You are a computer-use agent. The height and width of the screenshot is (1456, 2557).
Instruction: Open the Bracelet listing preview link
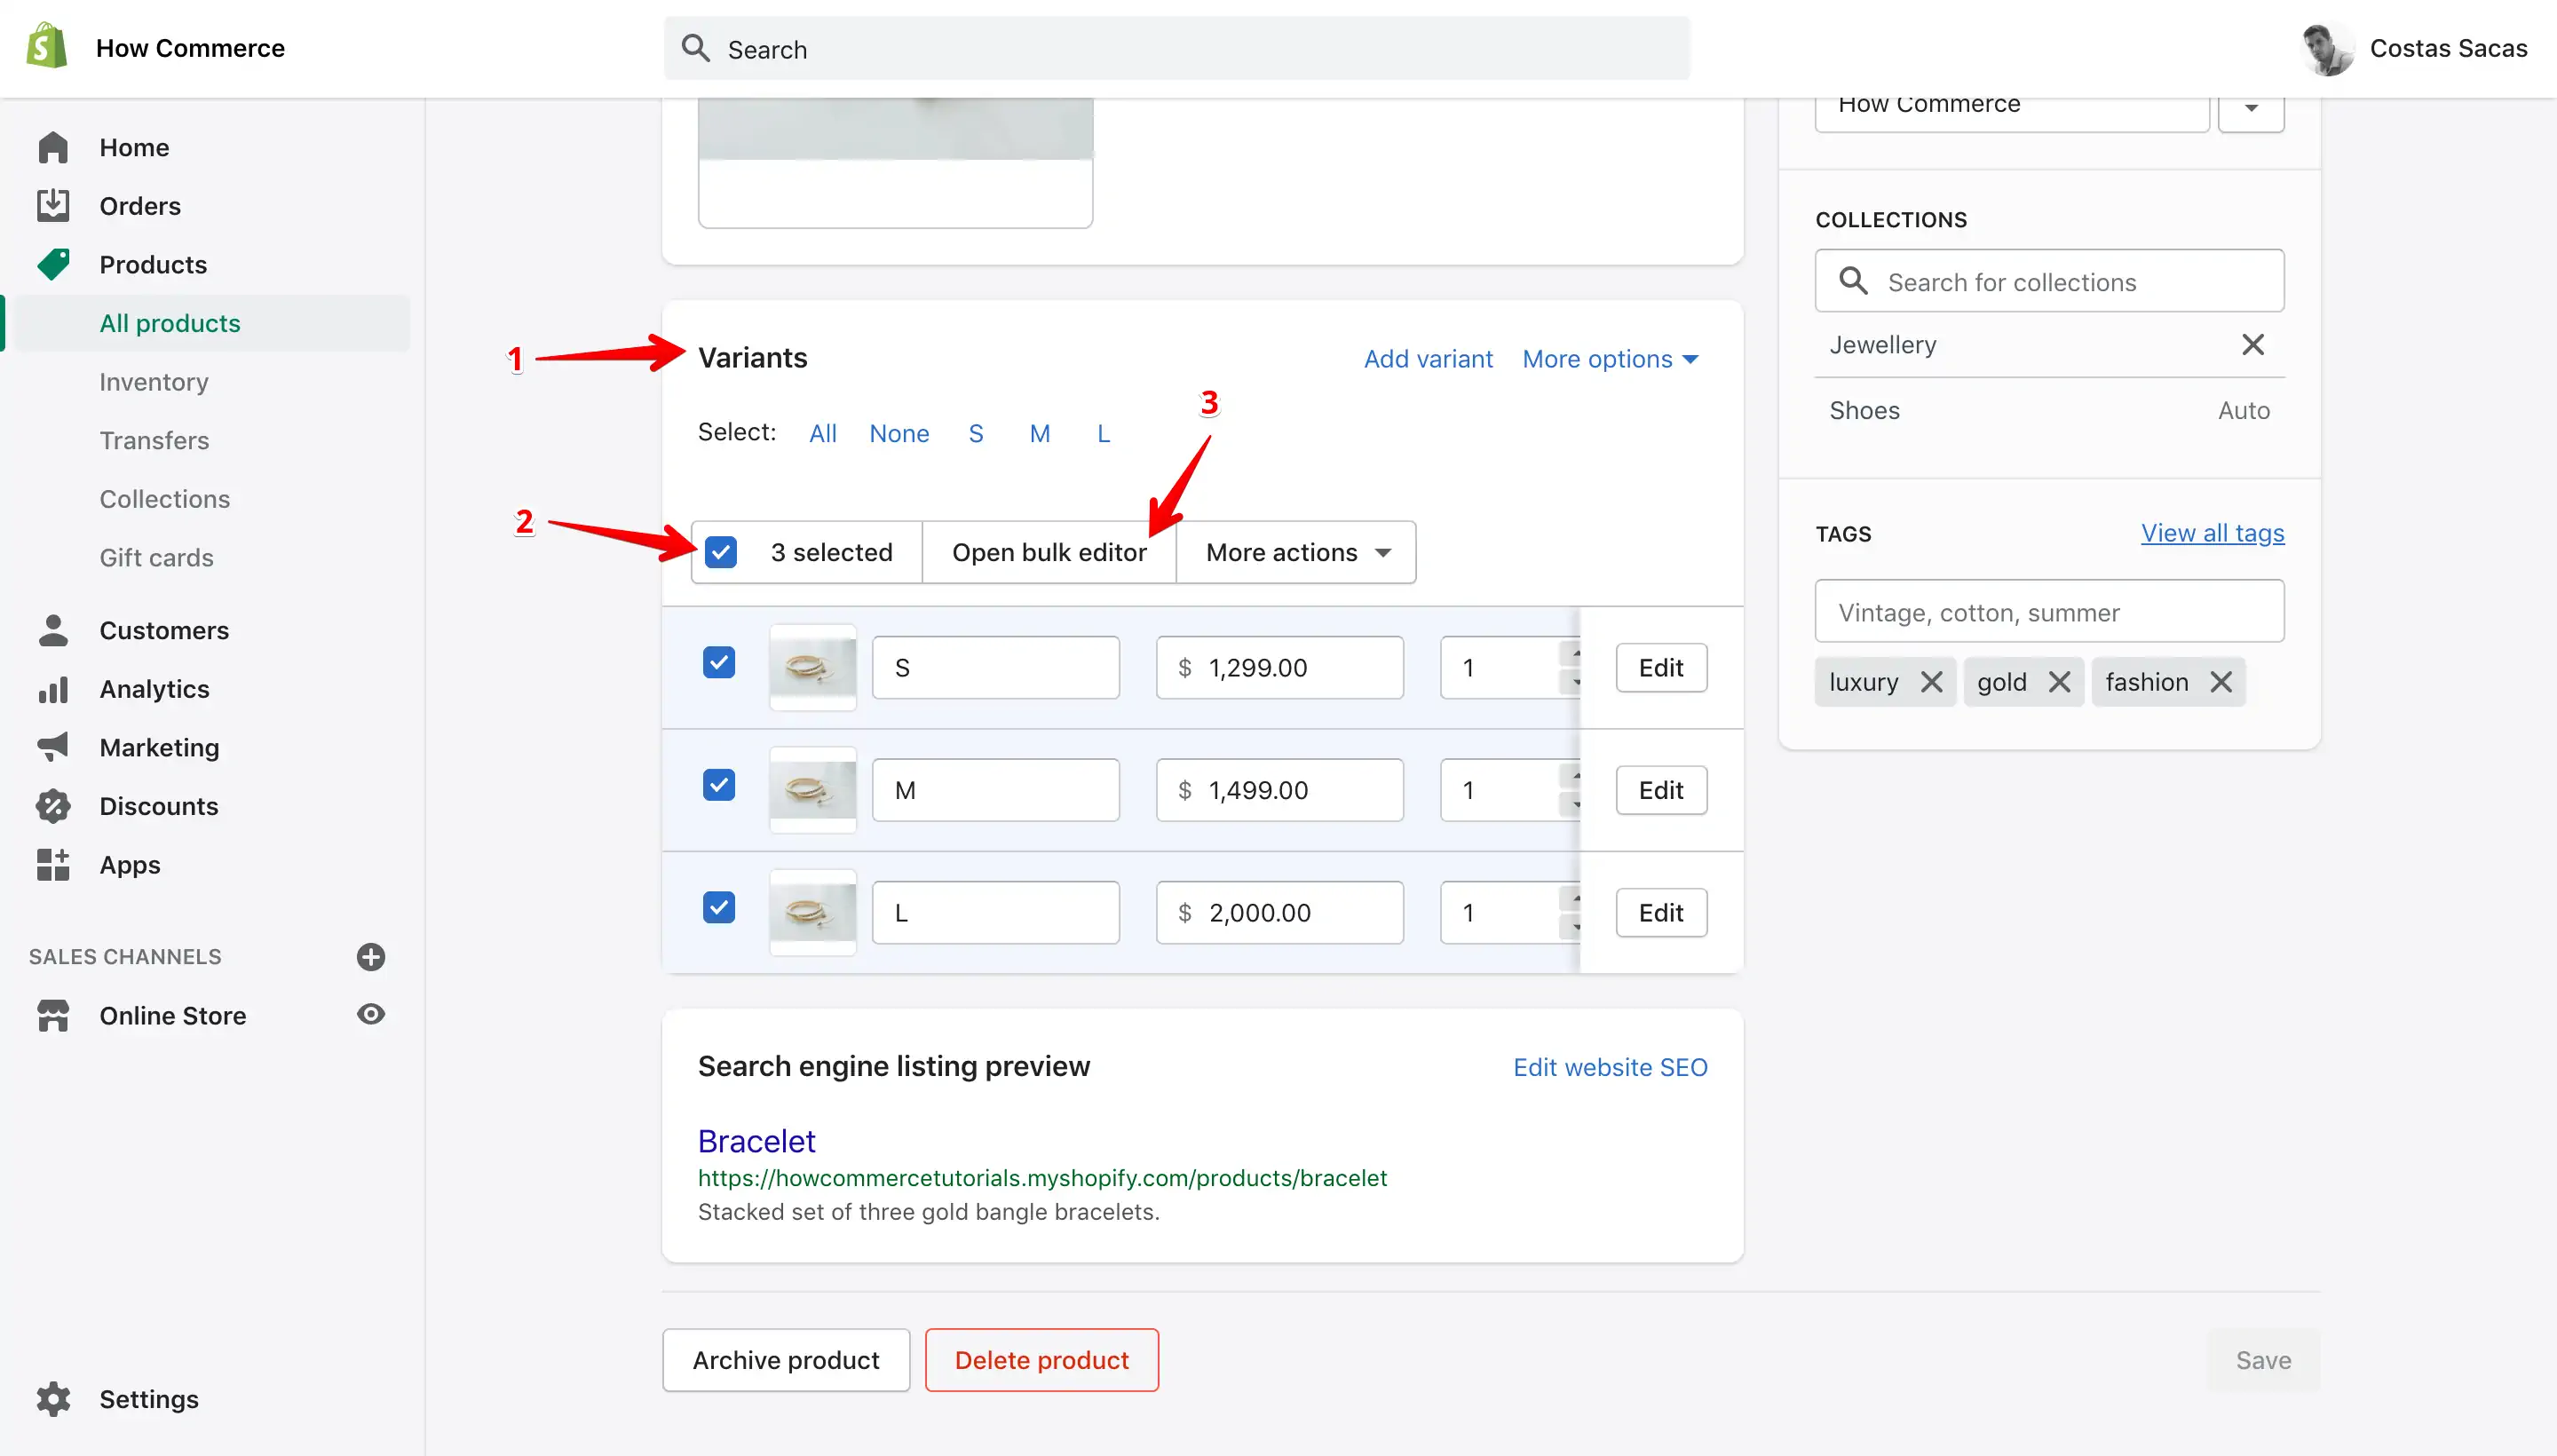[756, 1141]
